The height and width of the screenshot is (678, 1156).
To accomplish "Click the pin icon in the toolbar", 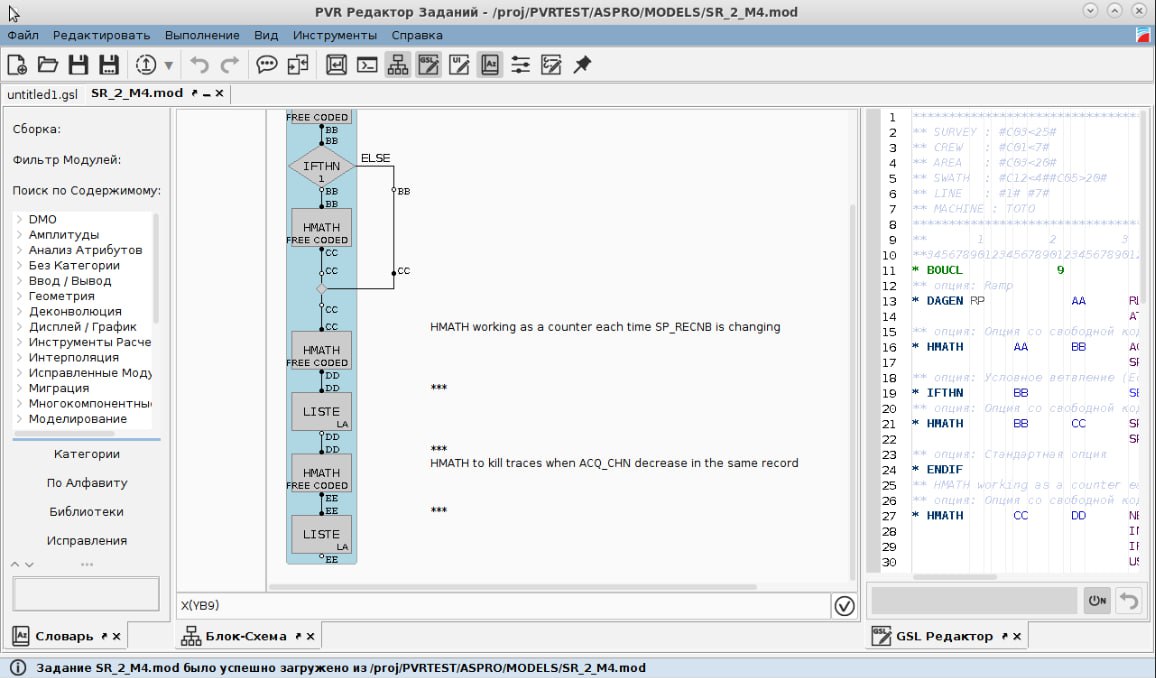I will (x=582, y=65).
